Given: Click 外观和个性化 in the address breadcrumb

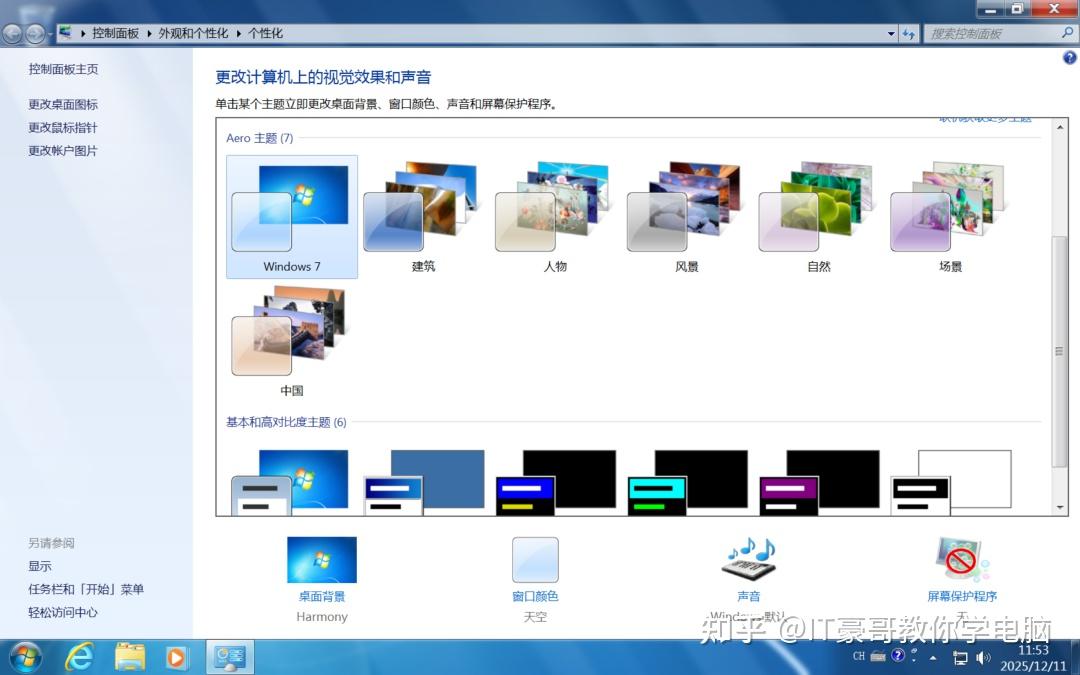Looking at the screenshot, I should [x=193, y=33].
